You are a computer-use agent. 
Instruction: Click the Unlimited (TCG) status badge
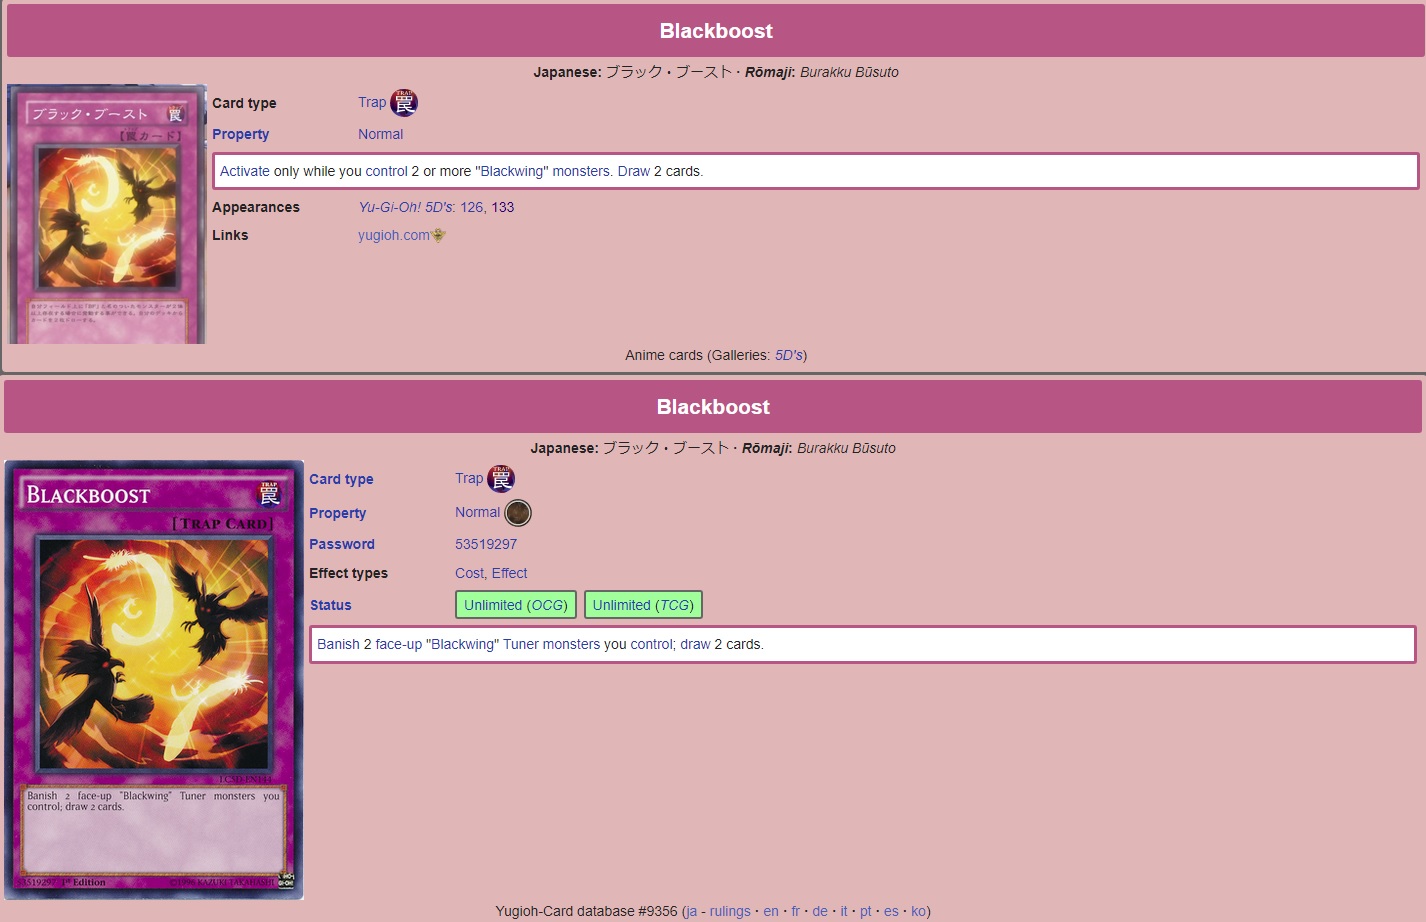pyautogui.click(x=643, y=605)
